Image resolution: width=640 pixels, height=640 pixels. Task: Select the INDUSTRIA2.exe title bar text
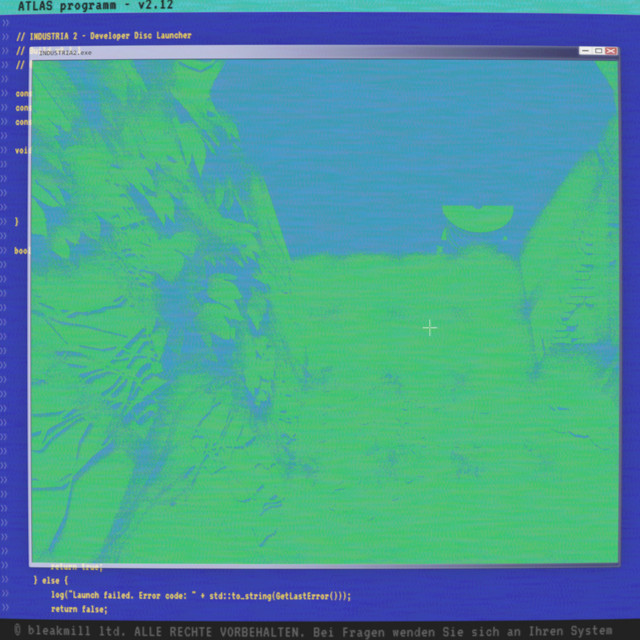click(x=66, y=52)
